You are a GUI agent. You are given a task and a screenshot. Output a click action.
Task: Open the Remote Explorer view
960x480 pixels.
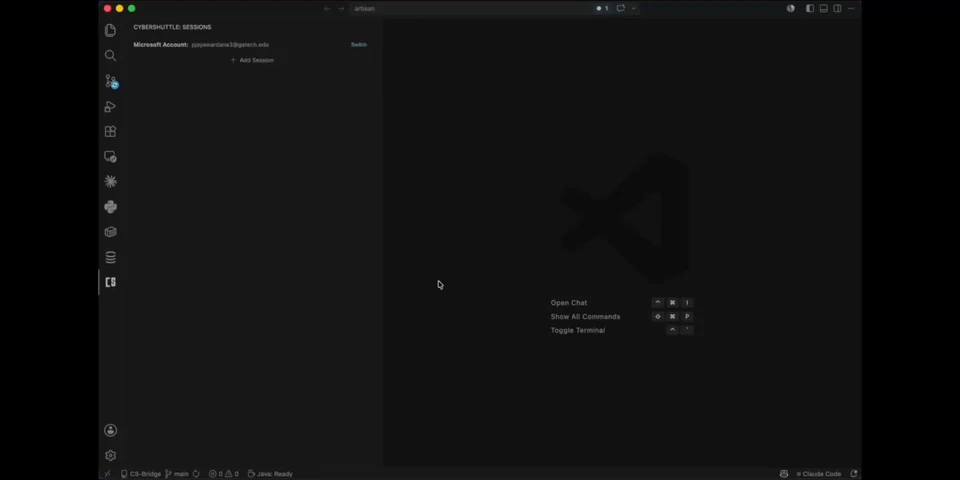coord(110,157)
